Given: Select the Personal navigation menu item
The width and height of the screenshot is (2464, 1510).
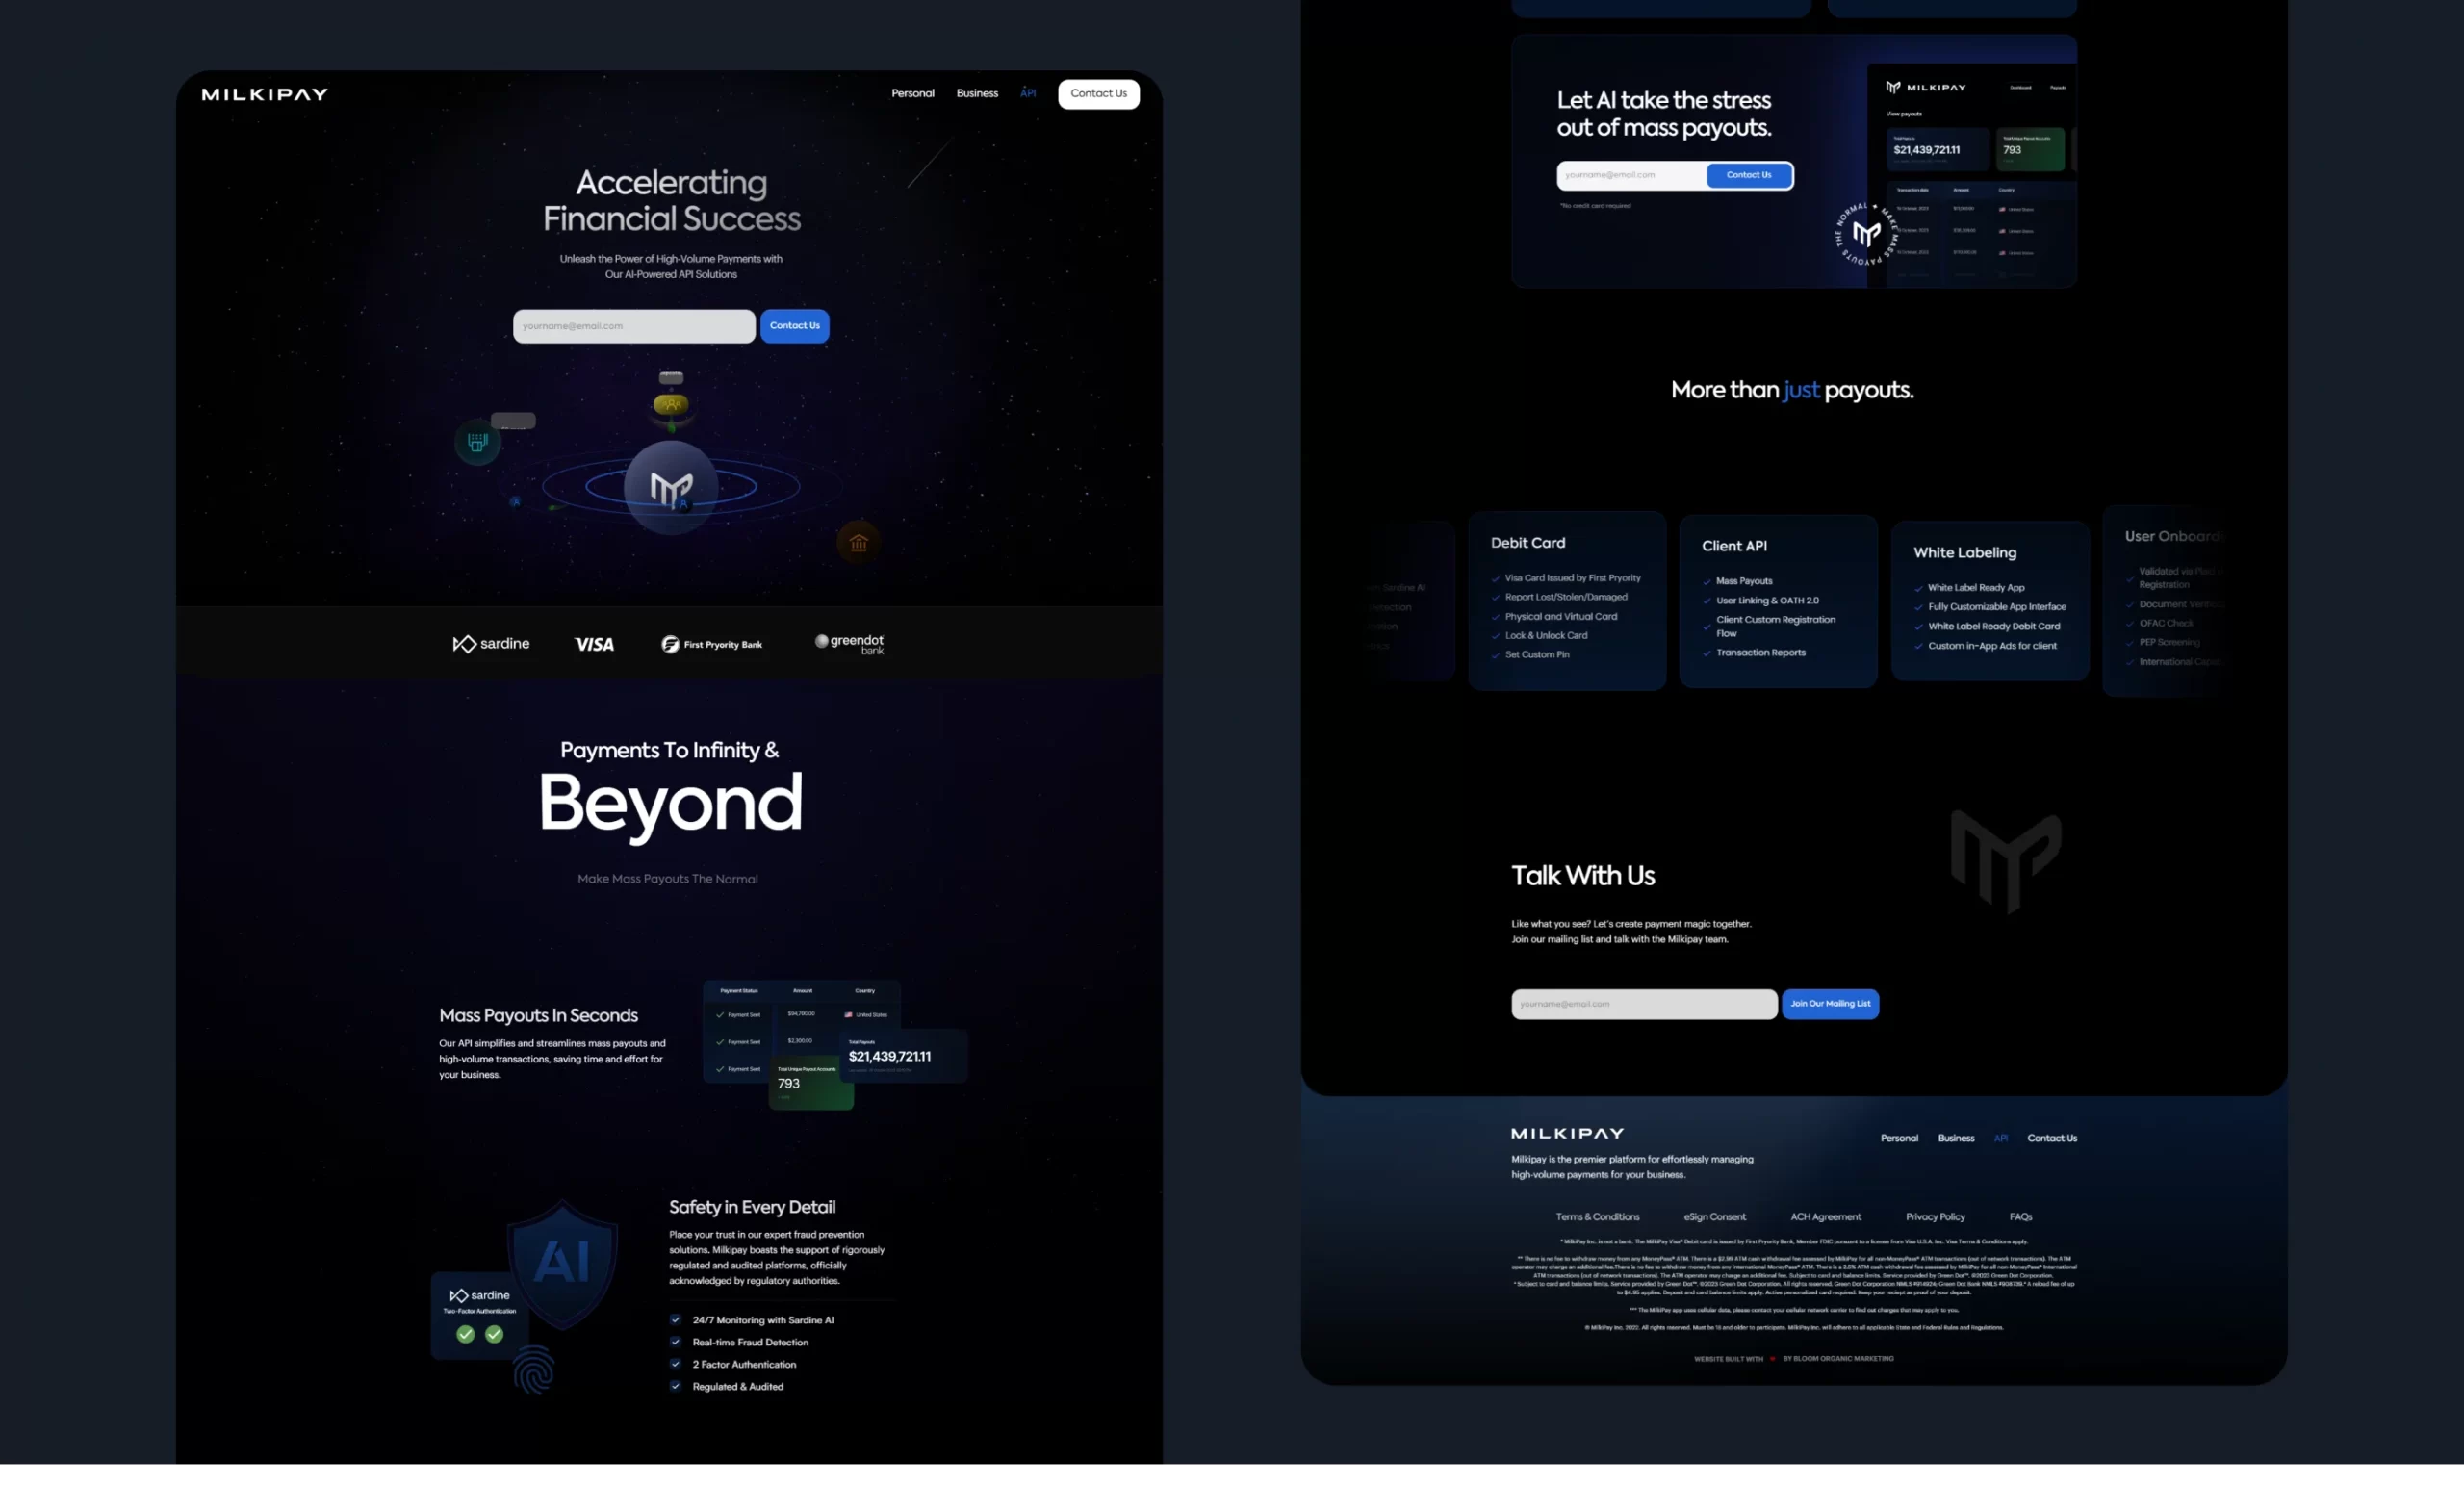Looking at the screenshot, I should pos(911,93).
